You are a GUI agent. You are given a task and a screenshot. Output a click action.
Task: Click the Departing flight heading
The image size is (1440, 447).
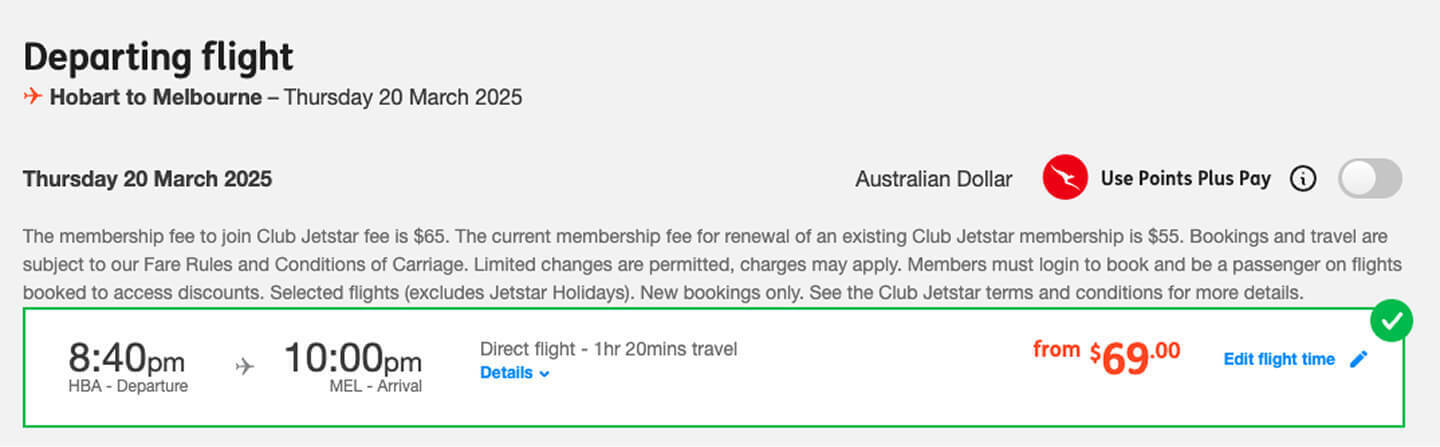[x=158, y=57]
